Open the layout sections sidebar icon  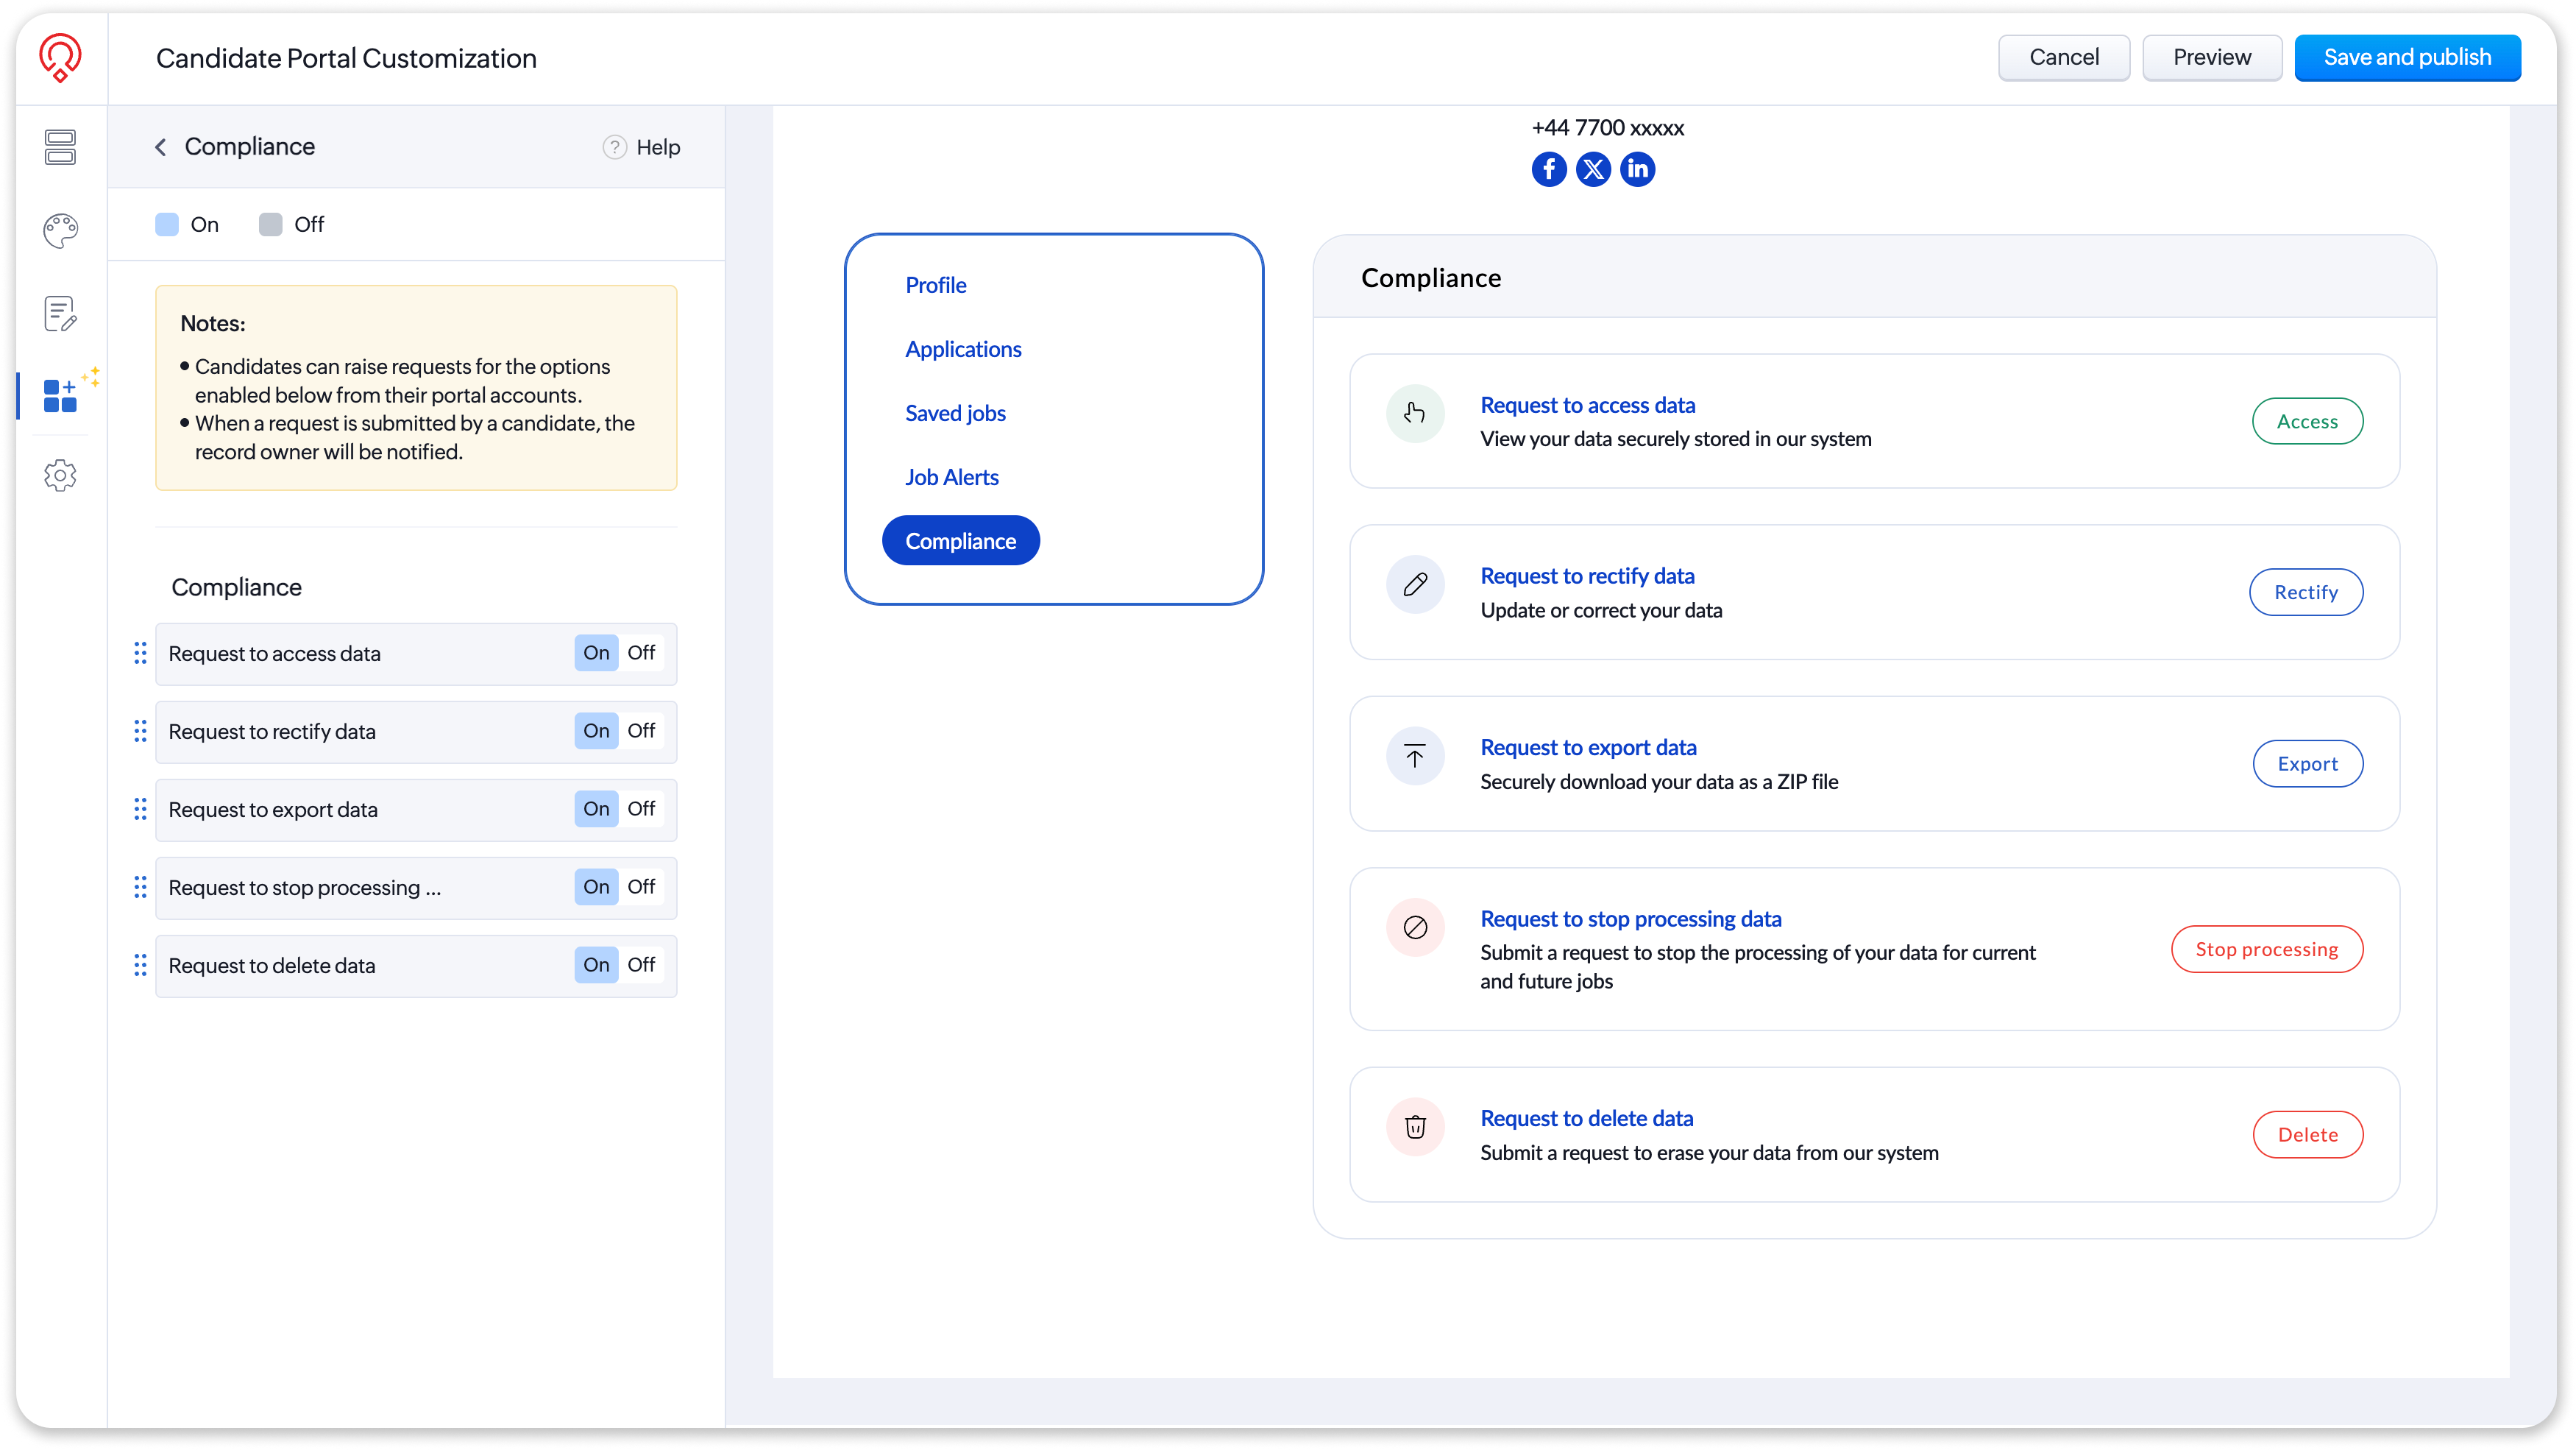point(60,147)
